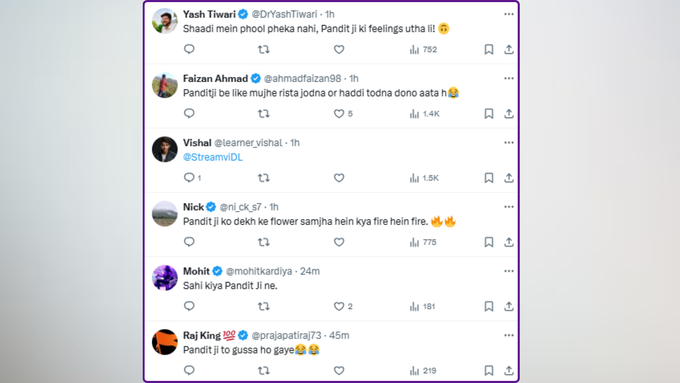Open more options for Yash Tiwari's tweet
The width and height of the screenshot is (680, 383).
point(509,14)
